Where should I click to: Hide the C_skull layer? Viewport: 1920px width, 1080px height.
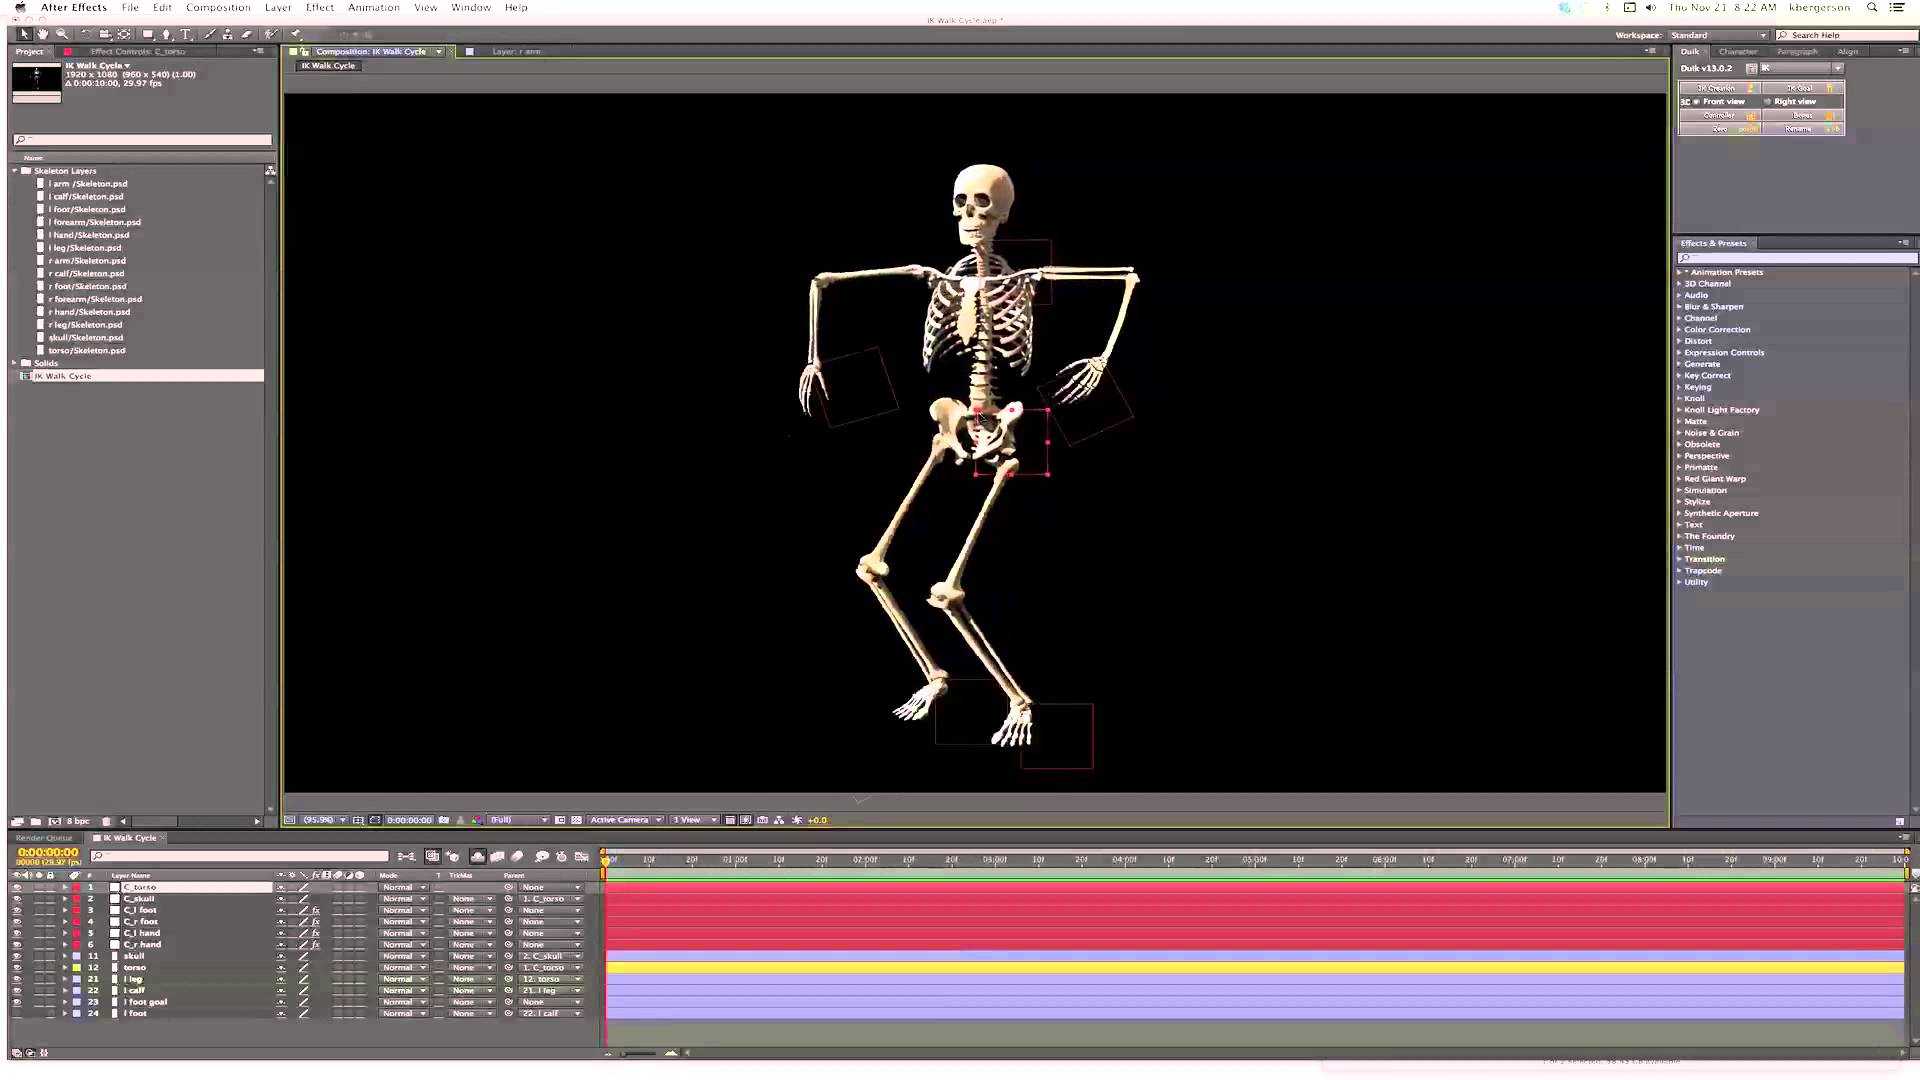tap(16, 899)
